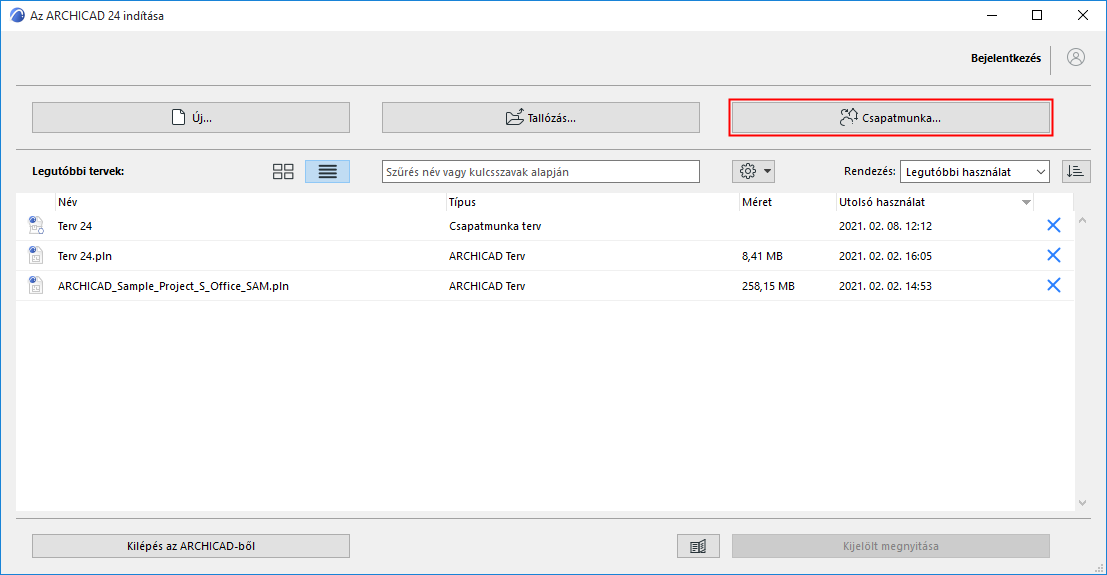The width and height of the screenshot is (1107, 575).
Task: Click the list scroll up arrow
Action: click(x=1082, y=220)
